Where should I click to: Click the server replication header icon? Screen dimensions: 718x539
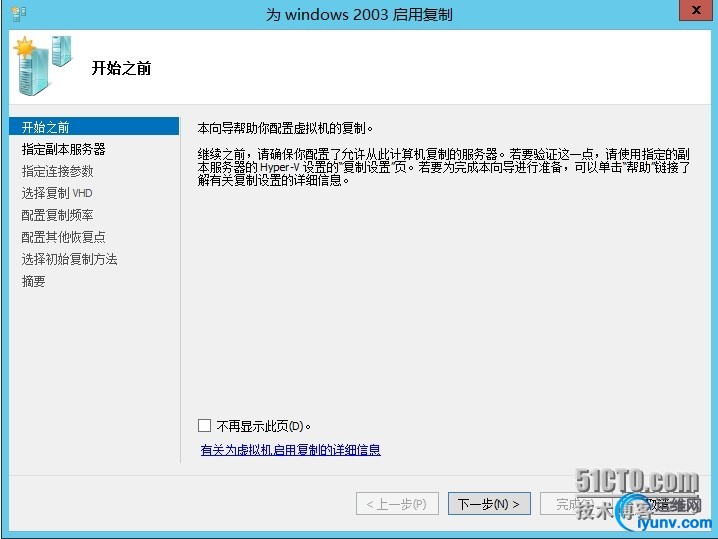point(44,66)
